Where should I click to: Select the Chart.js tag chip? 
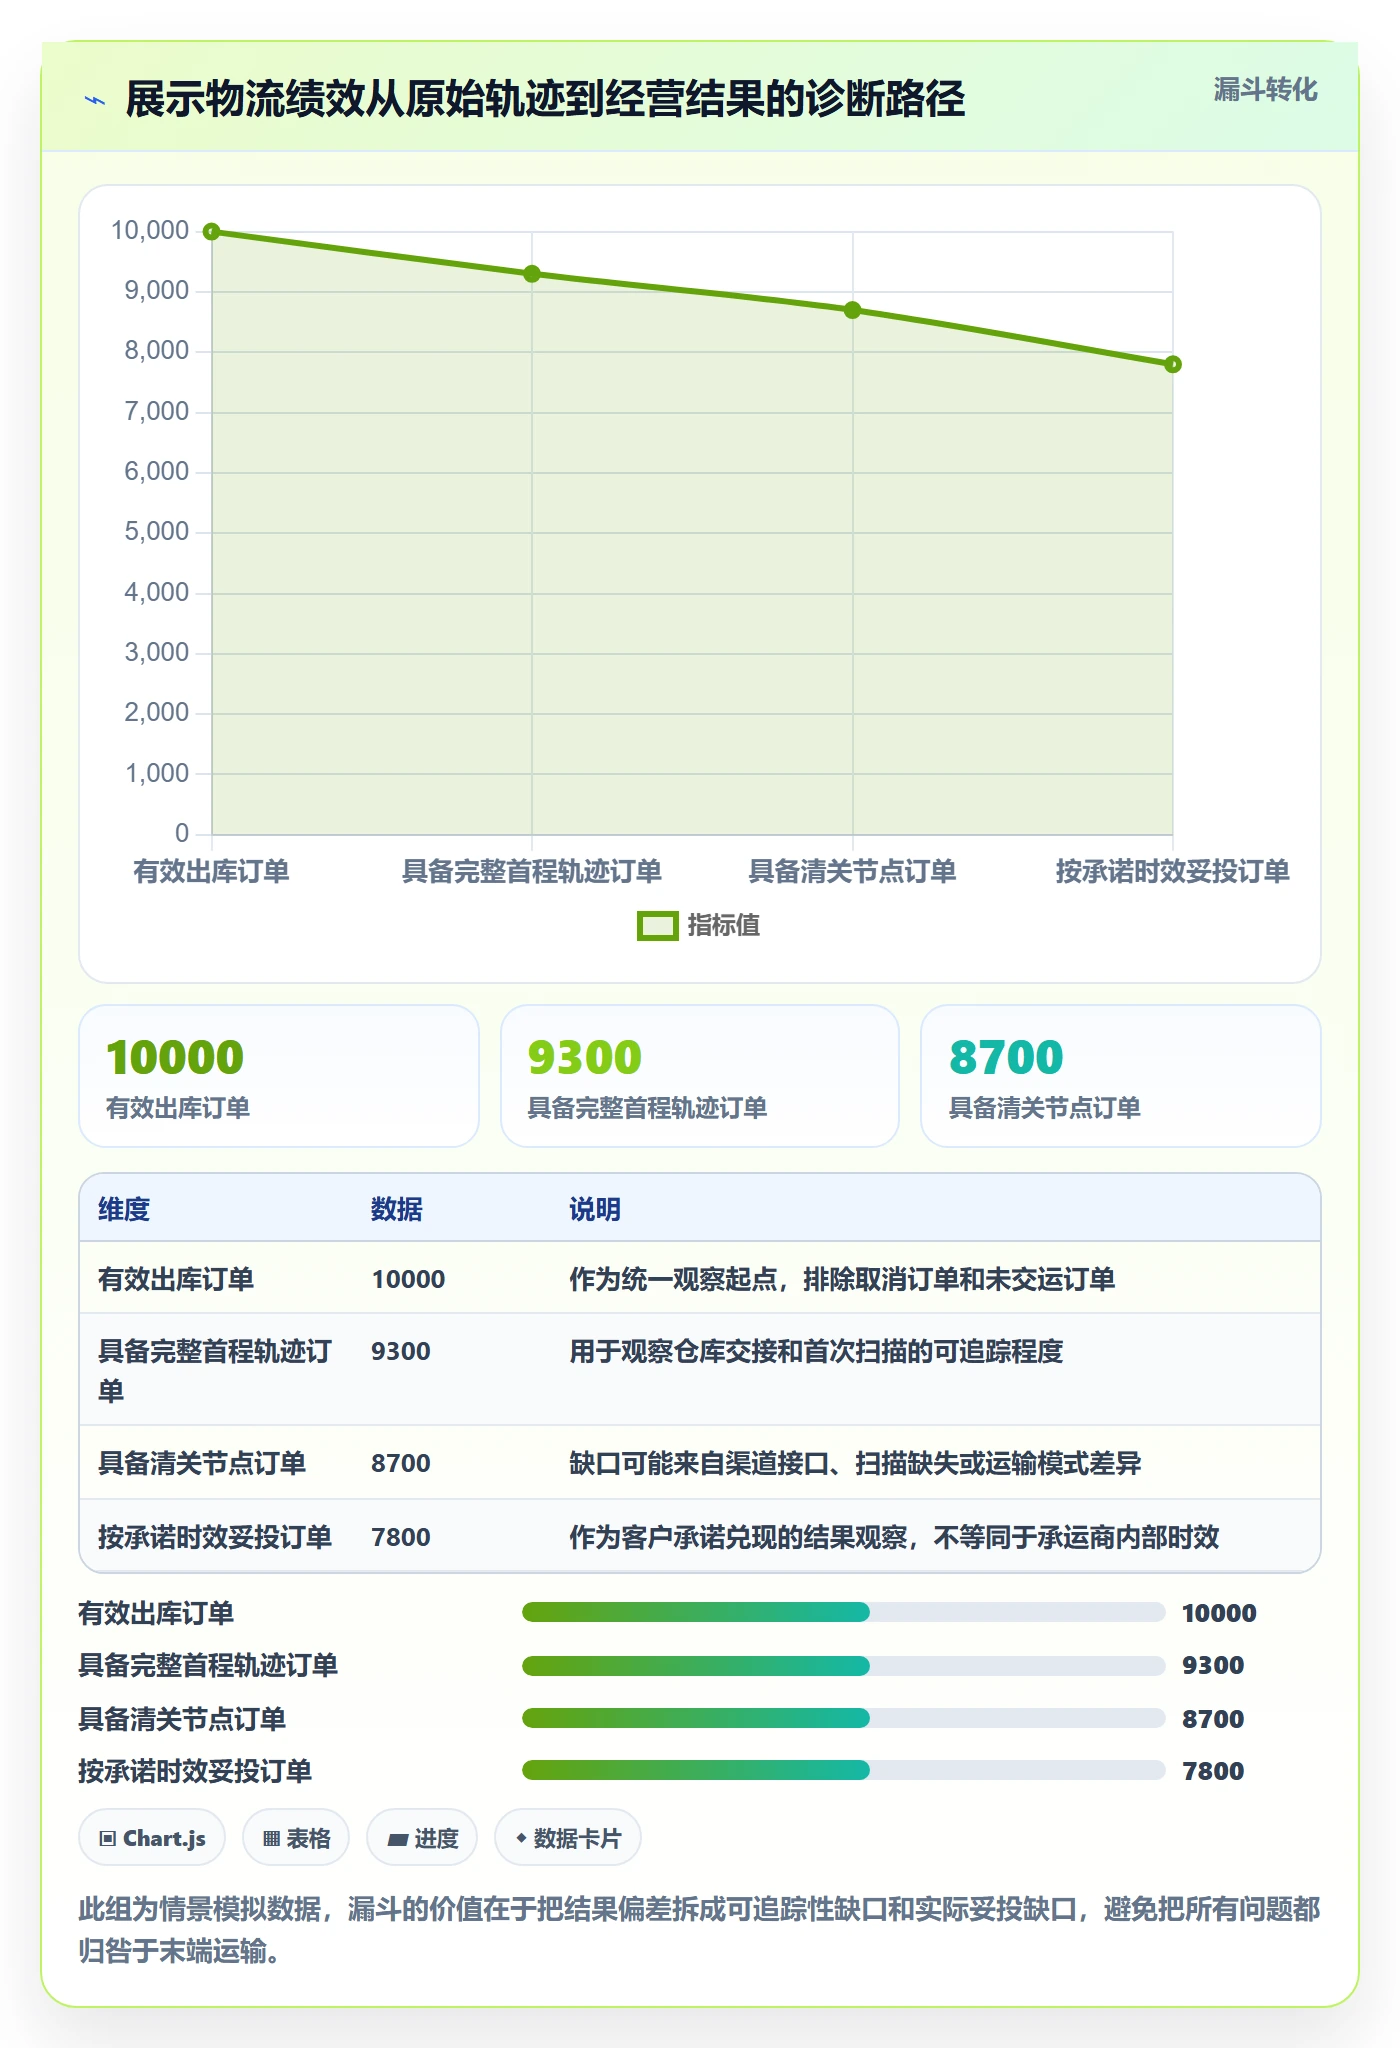click(152, 1838)
